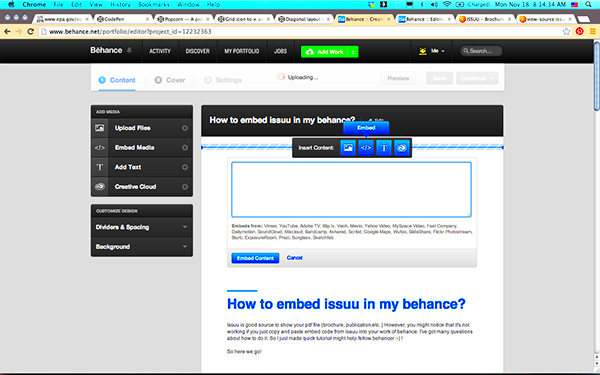Reload the page with refresh icon

tap(31, 31)
